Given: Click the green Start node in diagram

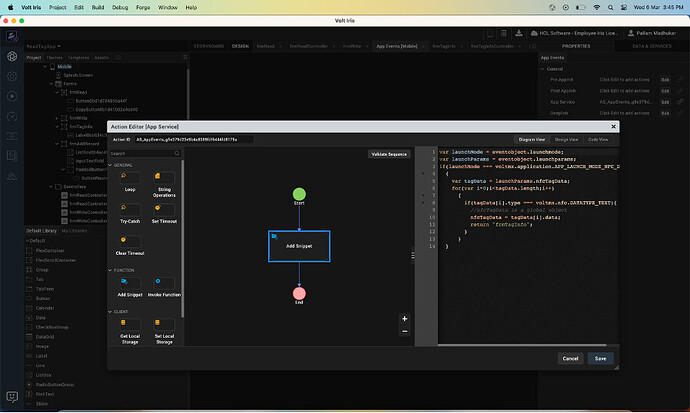Looking at the screenshot, I should pyautogui.click(x=299, y=194).
